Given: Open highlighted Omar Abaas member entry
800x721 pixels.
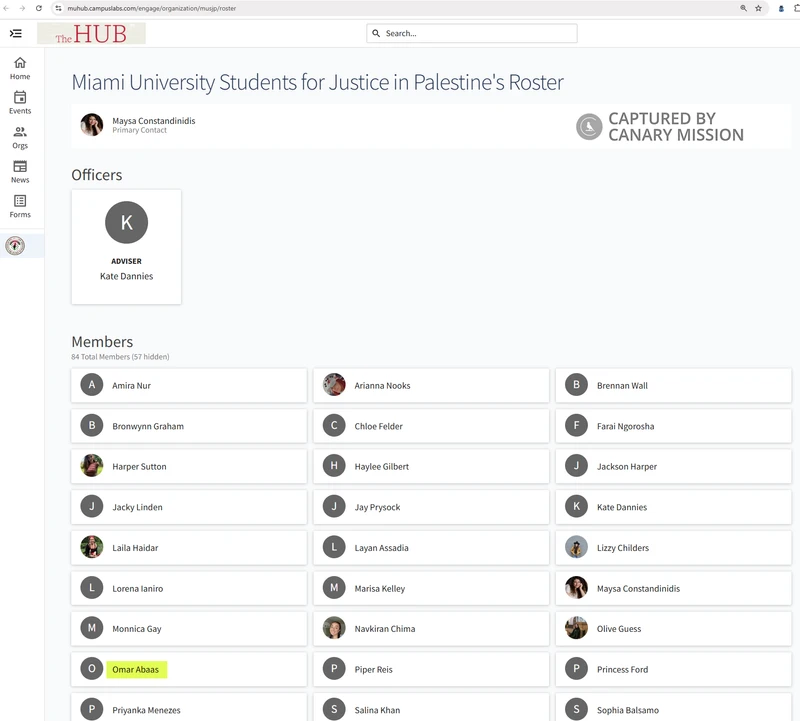Looking at the screenshot, I should click(x=189, y=669).
